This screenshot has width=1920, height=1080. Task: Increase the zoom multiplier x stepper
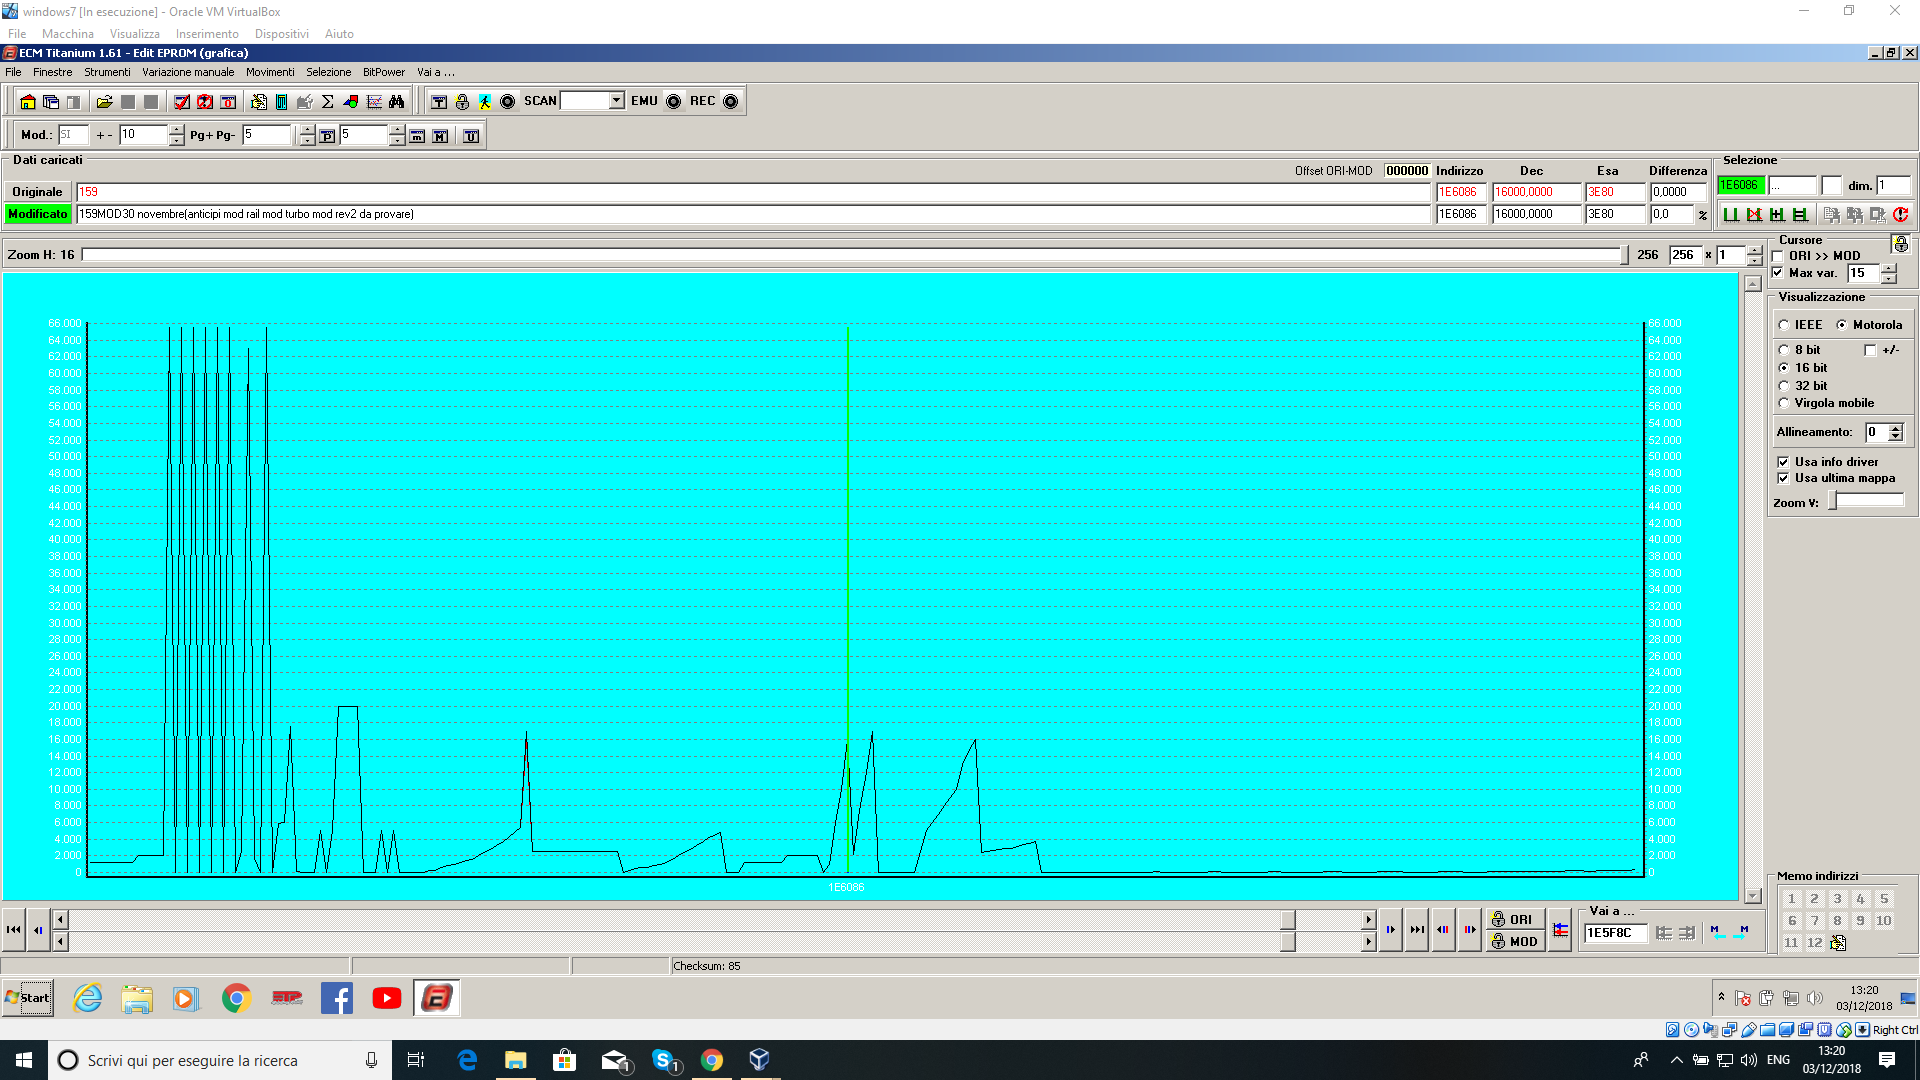(x=1755, y=250)
